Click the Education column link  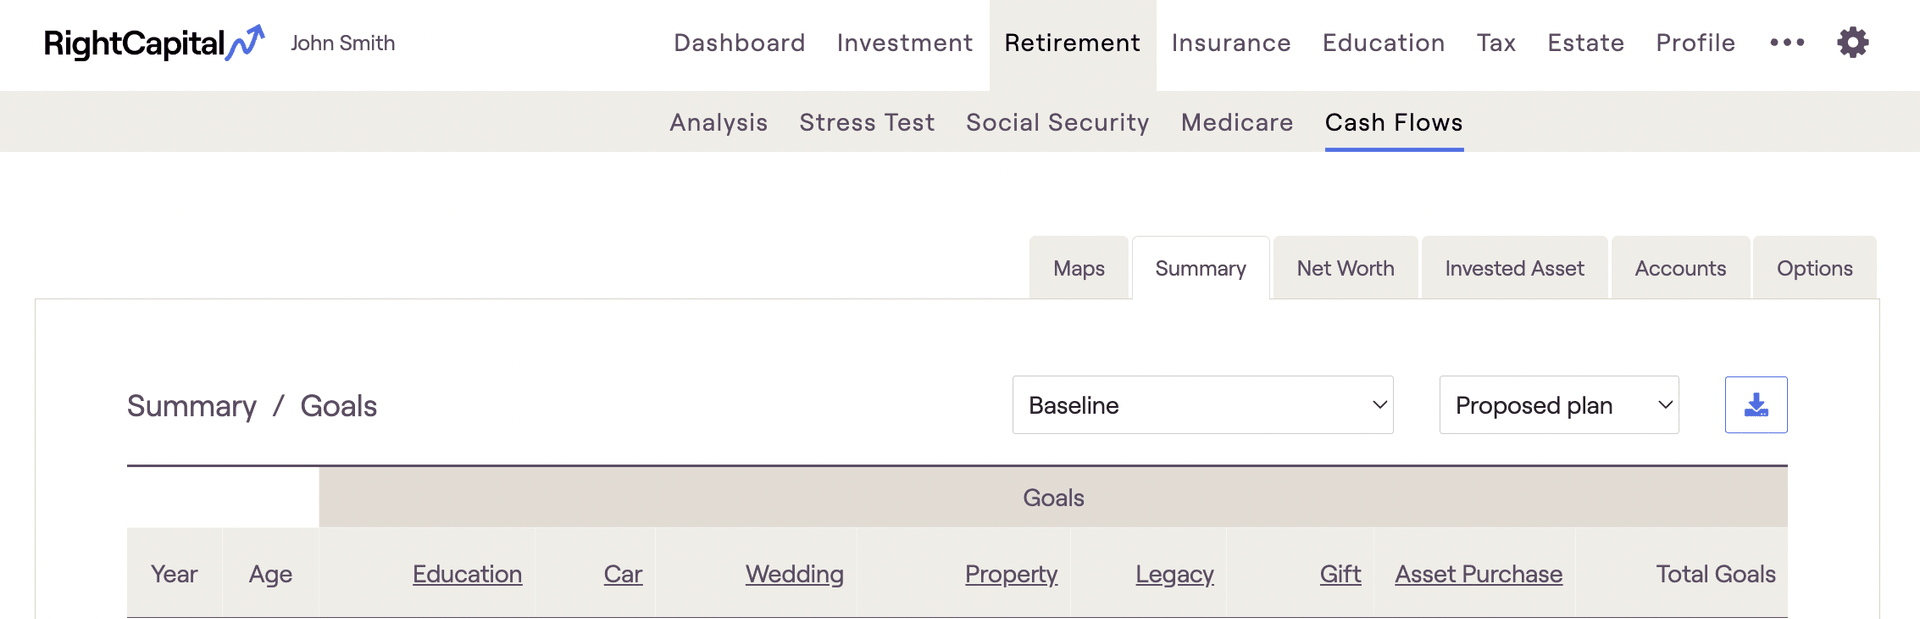(467, 574)
